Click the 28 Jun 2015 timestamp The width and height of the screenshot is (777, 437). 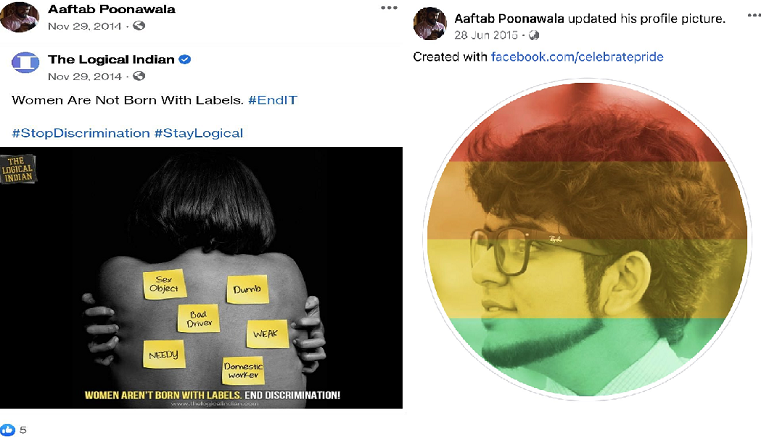pyautogui.click(x=486, y=35)
